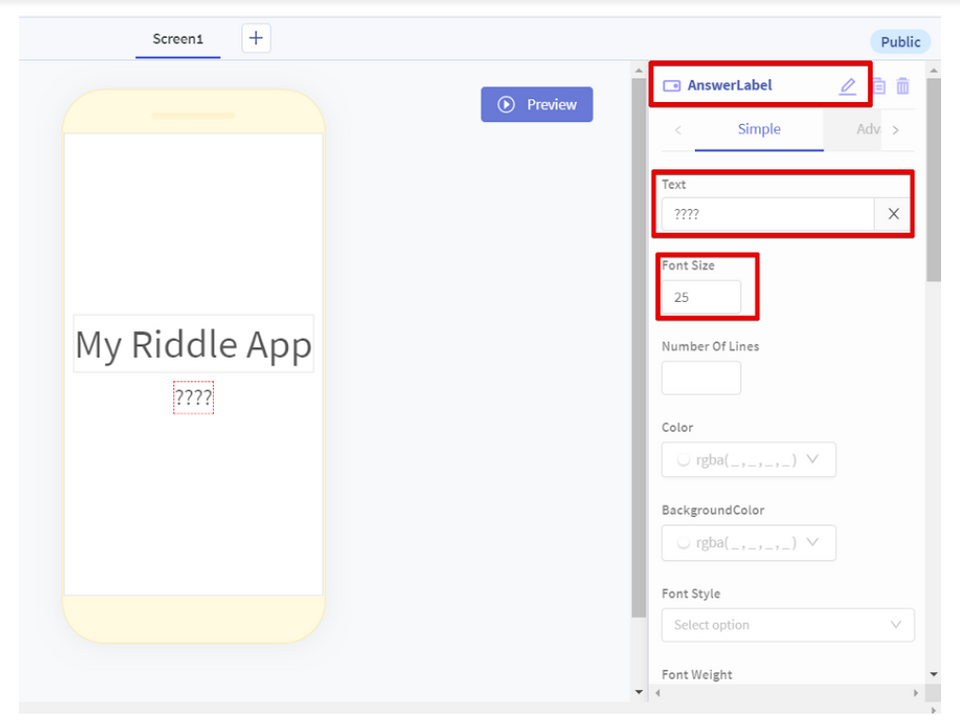Click the properties panel scroll down arrow

[933, 674]
